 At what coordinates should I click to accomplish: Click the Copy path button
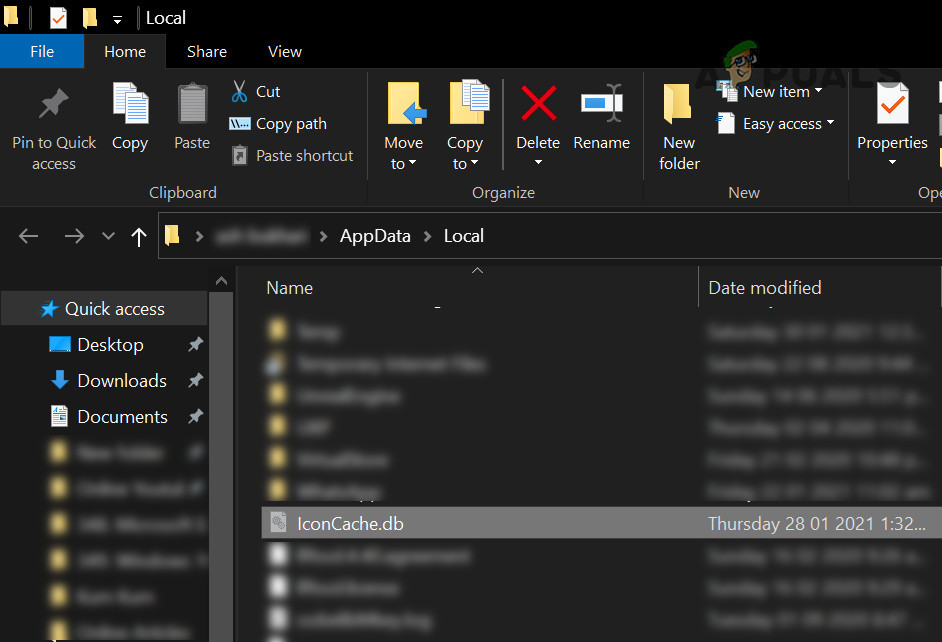coord(278,124)
